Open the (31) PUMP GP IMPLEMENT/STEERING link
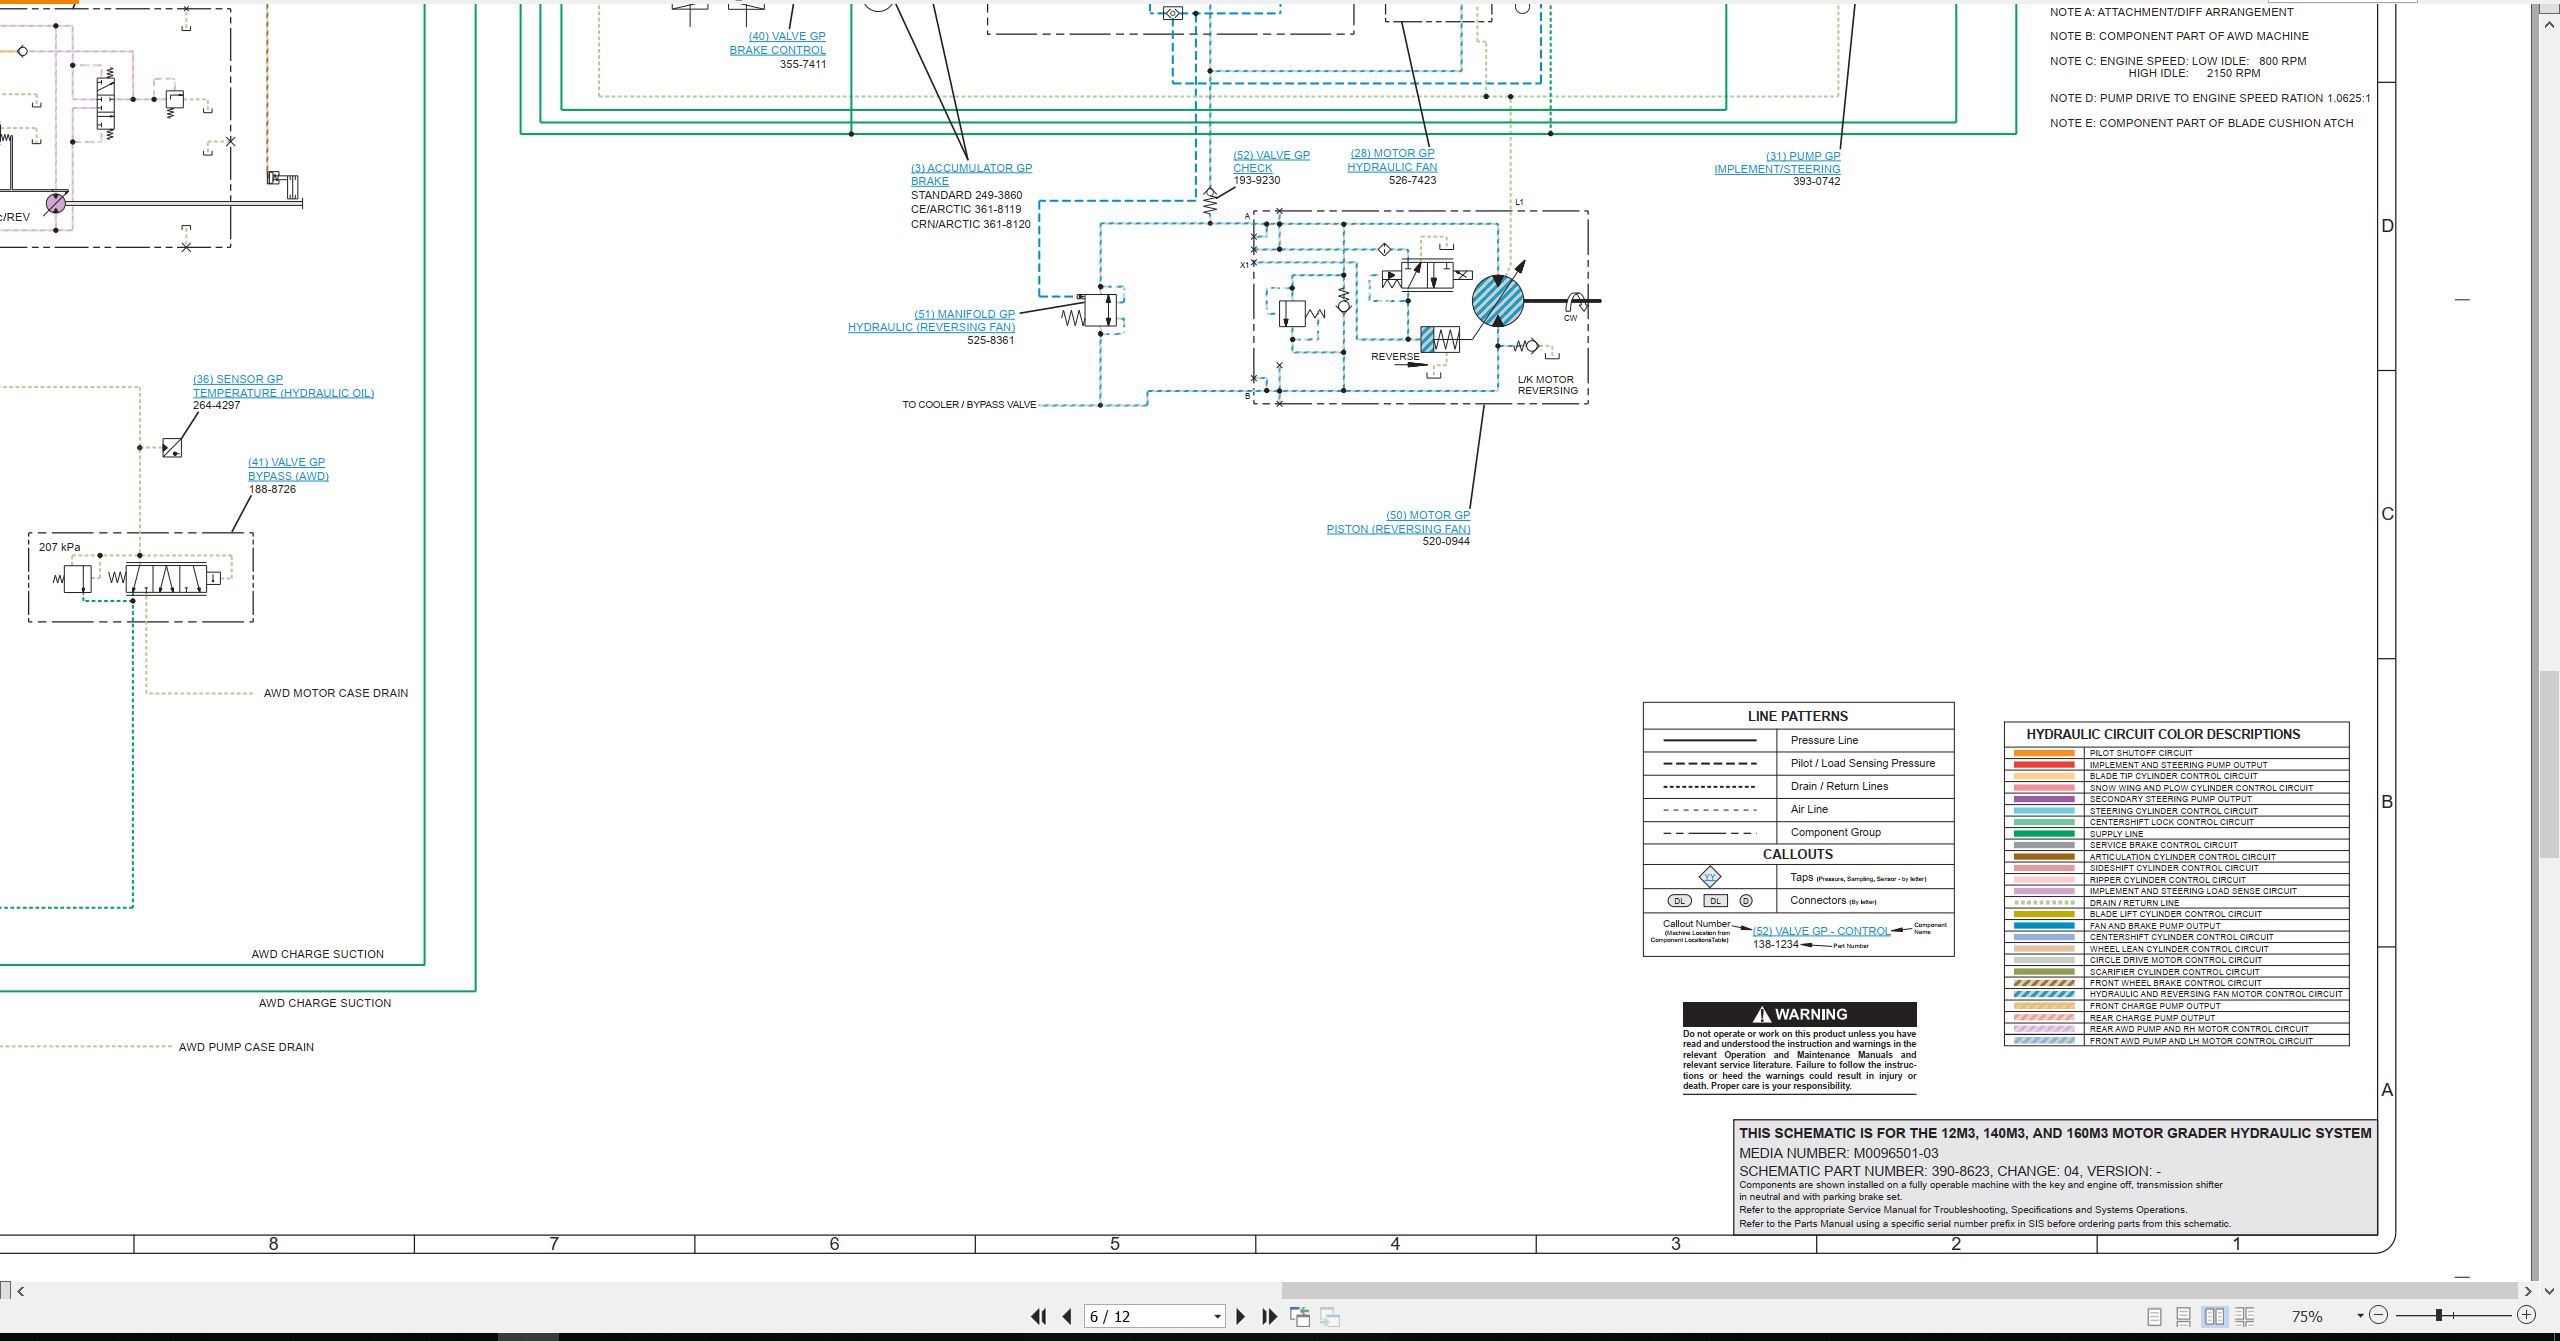Viewport: 2560px width, 1341px height. (x=1777, y=163)
